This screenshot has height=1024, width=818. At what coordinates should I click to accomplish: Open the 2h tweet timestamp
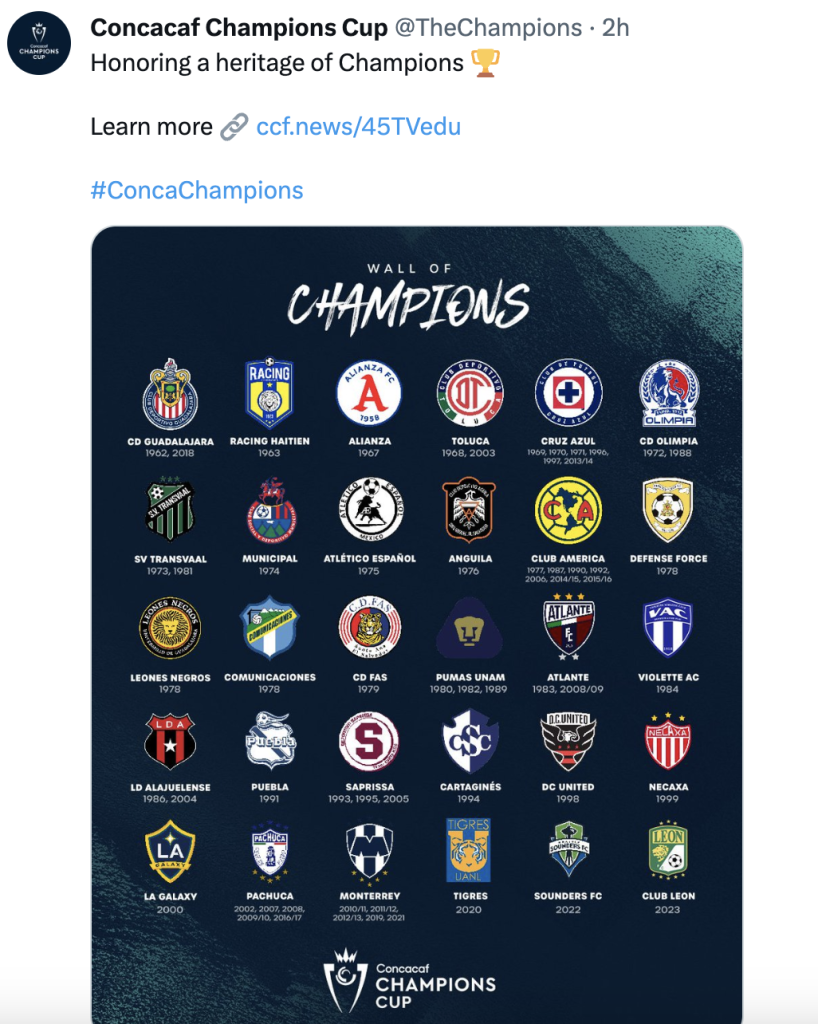pos(615,28)
